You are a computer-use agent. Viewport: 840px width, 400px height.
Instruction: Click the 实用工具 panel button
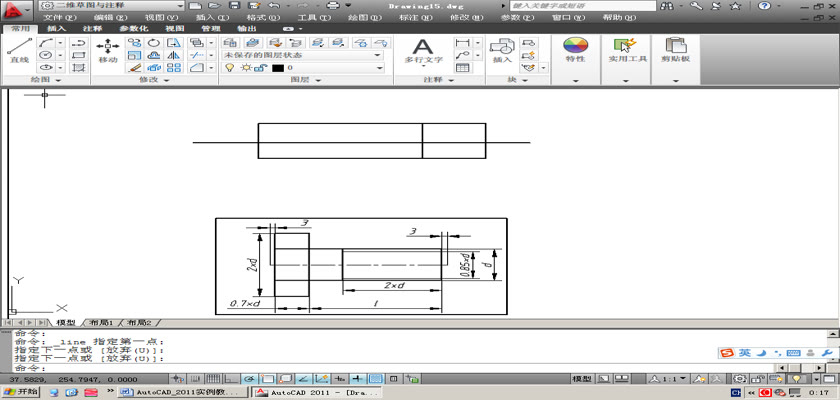625,51
